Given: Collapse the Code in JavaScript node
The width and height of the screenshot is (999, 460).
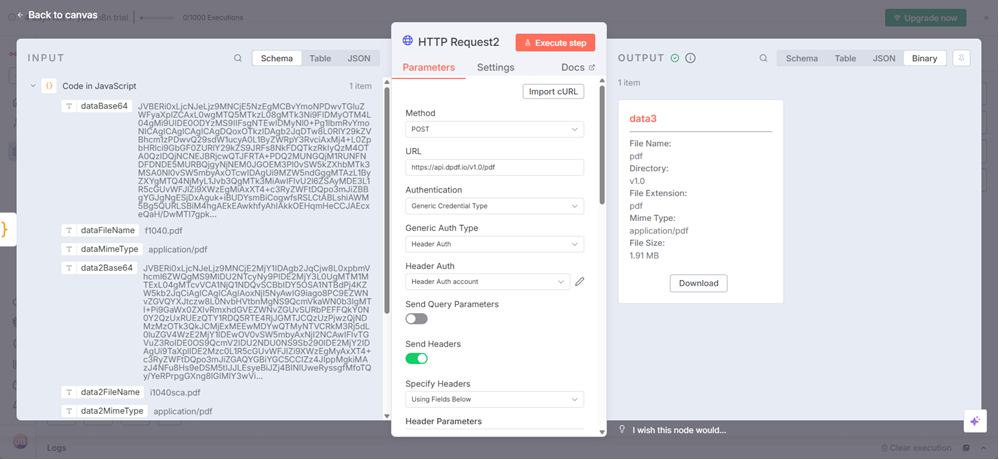Looking at the screenshot, I should 33,87.
